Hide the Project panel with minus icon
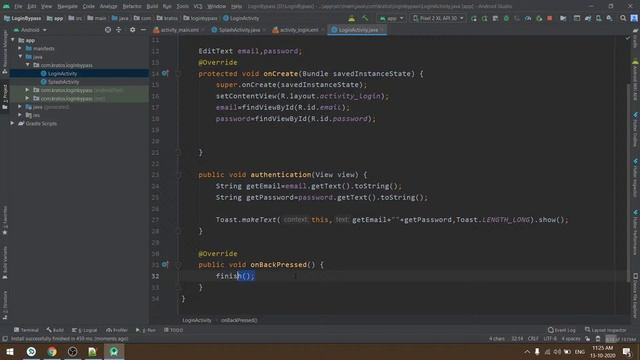Image resolution: width=640 pixels, height=360 pixels. coord(143,30)
